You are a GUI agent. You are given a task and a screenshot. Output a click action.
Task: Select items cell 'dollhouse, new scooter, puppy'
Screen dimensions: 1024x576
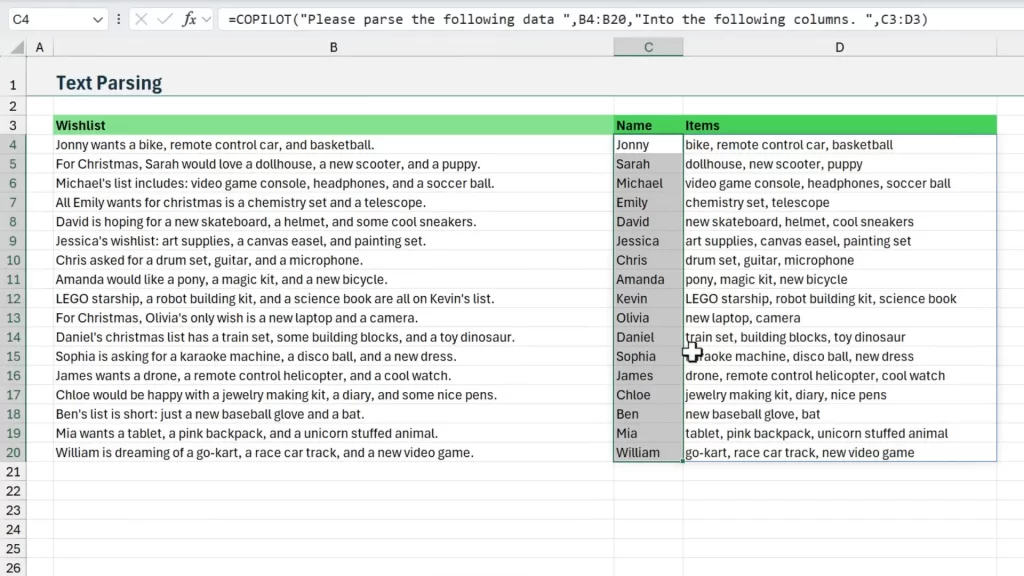coord(840,164)
